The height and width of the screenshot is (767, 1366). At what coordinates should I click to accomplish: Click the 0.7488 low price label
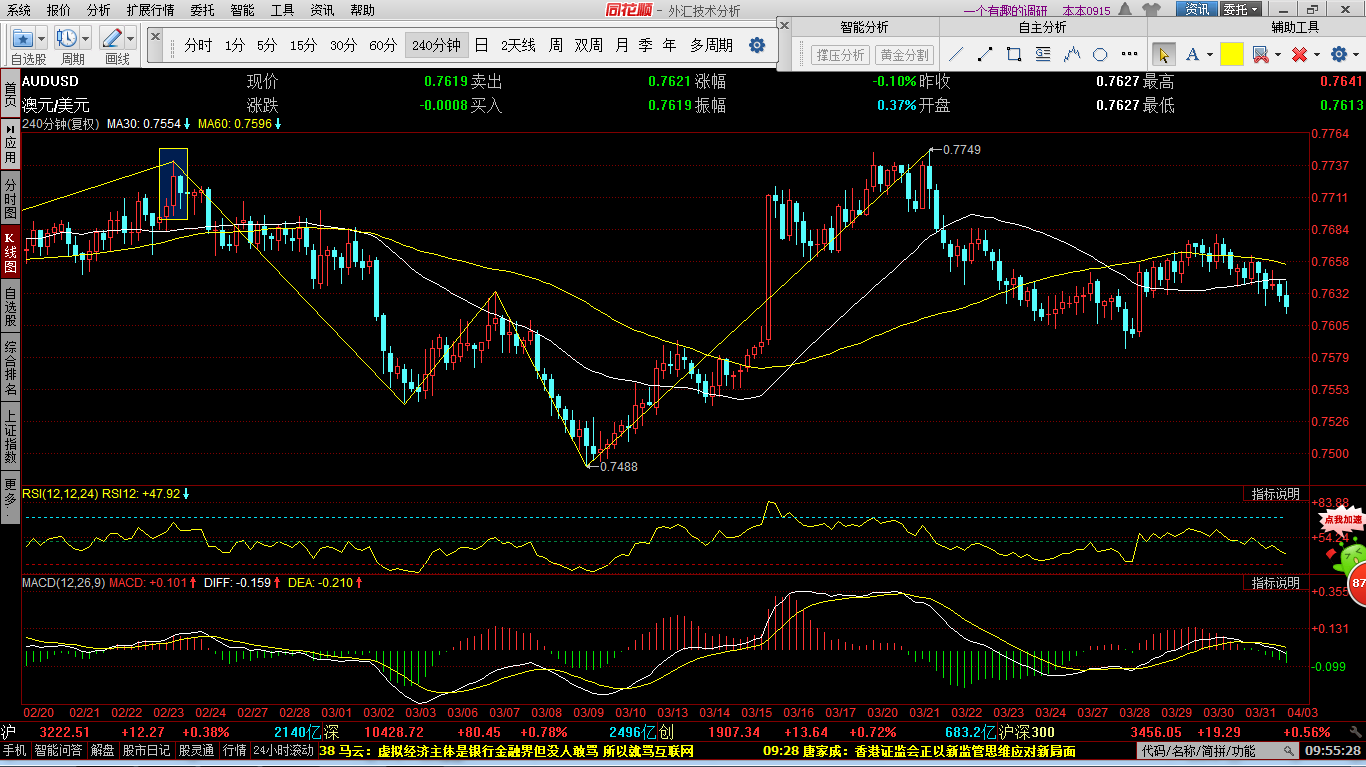618,466
